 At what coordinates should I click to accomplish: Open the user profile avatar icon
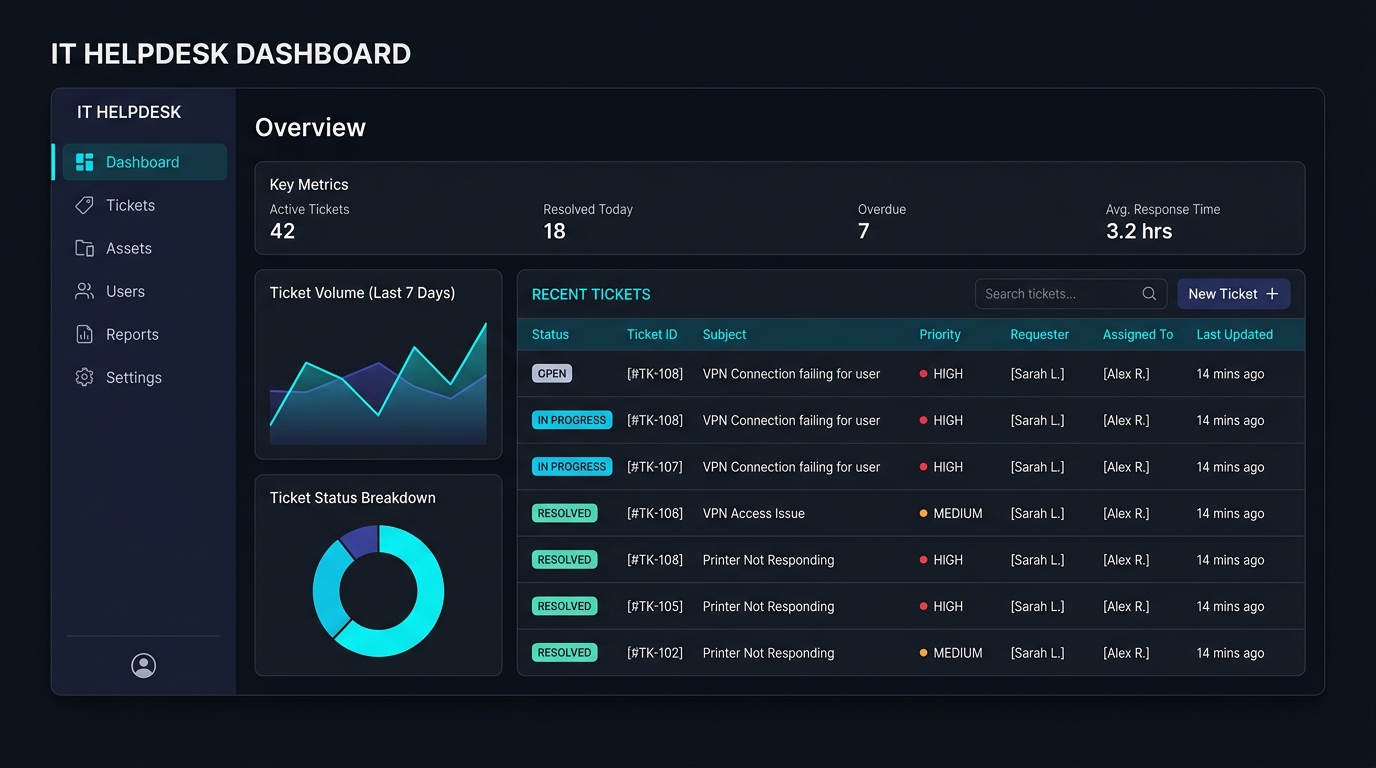point(144,665)
